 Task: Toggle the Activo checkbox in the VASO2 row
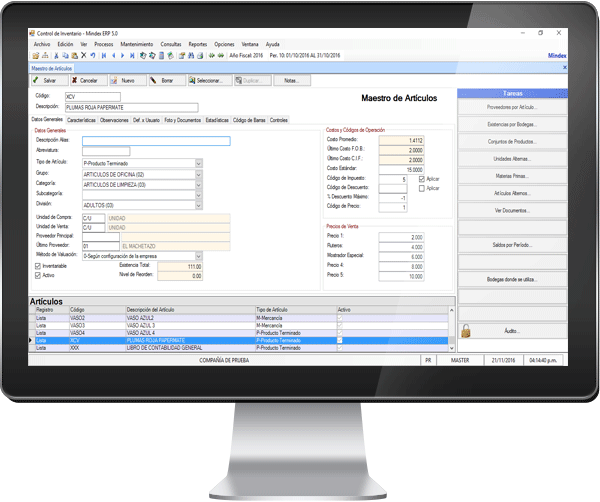tap(340, 318)
